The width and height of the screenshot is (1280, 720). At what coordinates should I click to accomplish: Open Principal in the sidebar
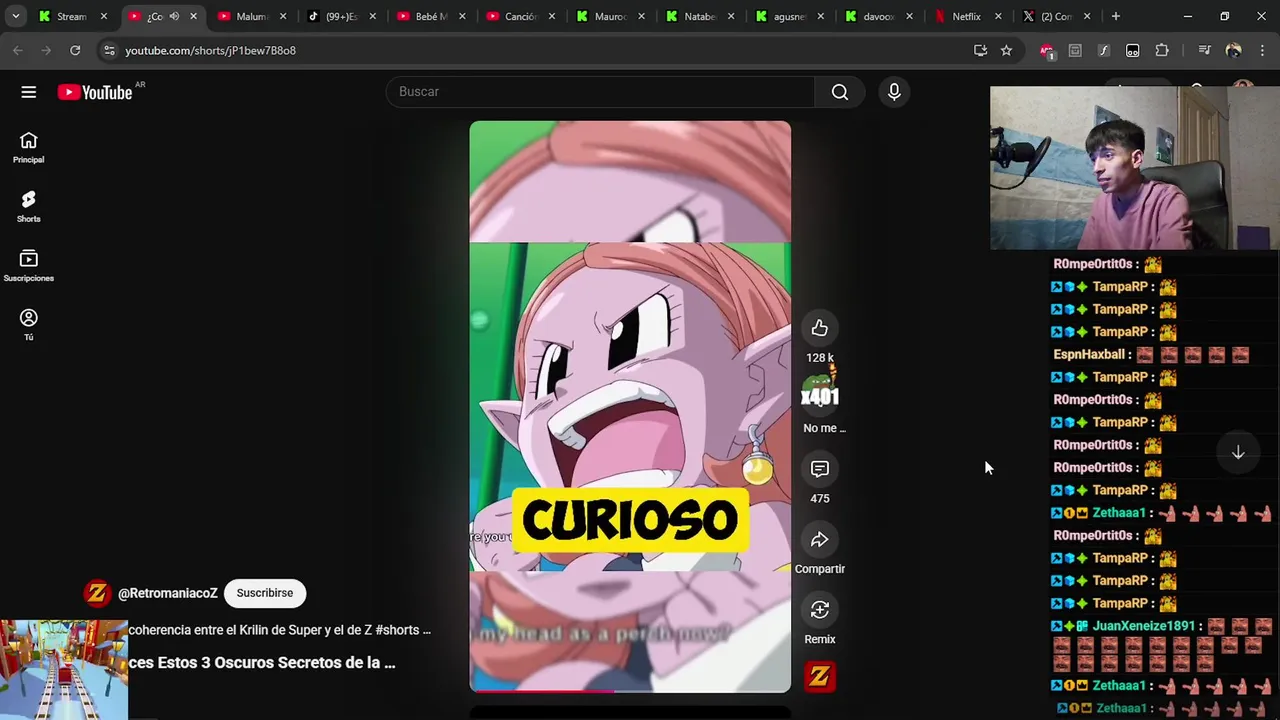pyautogui.click(x=28, y=147)
